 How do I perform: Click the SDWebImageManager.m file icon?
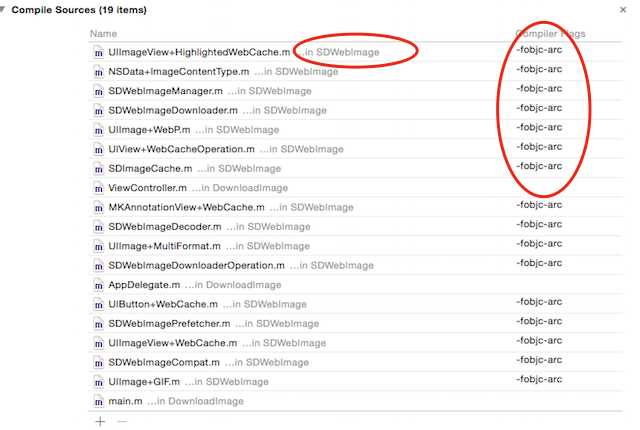tap(98, 91)
